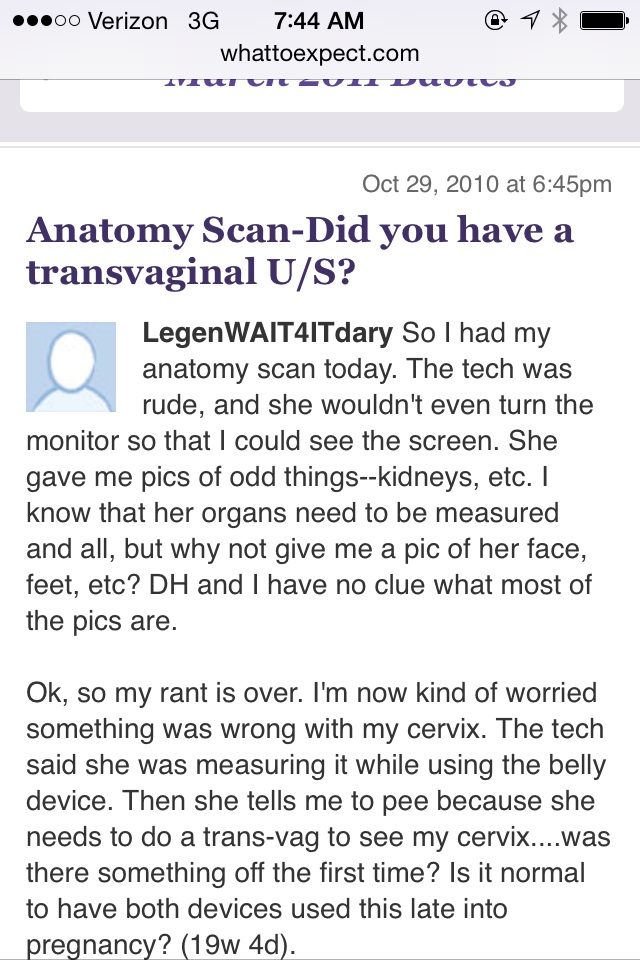
Task: Open the partially hidden March 2011 Babies heading
Action: click(x=340, y=80)
